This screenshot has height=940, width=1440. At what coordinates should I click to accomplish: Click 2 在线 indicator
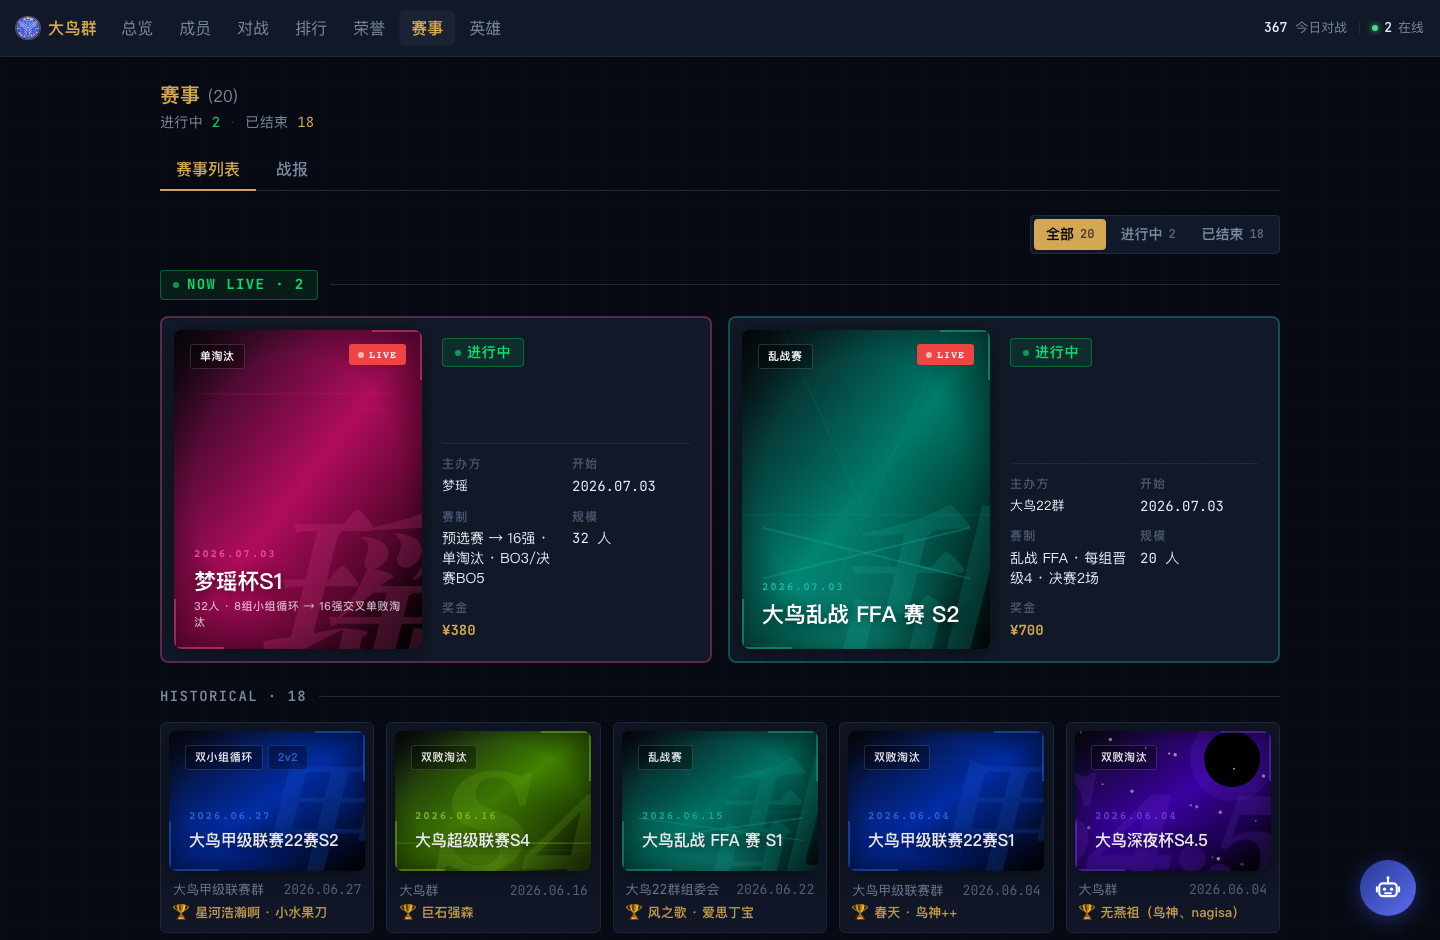pos(1398,28)
